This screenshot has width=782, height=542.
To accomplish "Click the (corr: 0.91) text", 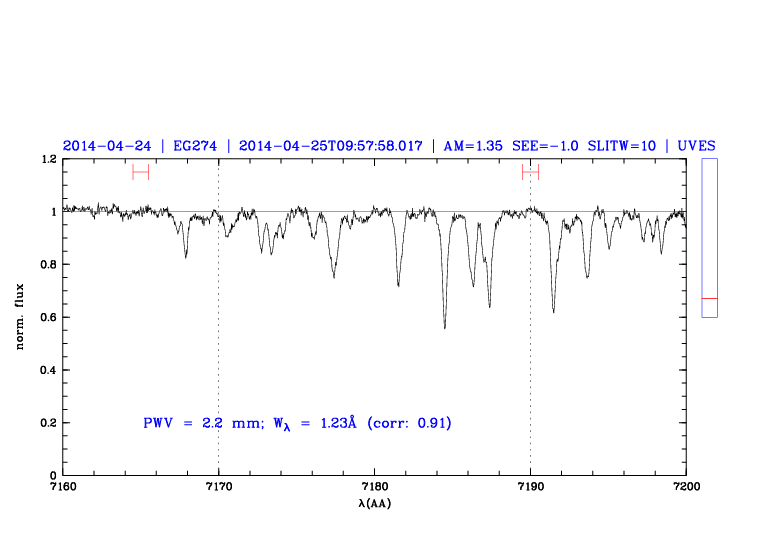I will (x=410, y=423).
